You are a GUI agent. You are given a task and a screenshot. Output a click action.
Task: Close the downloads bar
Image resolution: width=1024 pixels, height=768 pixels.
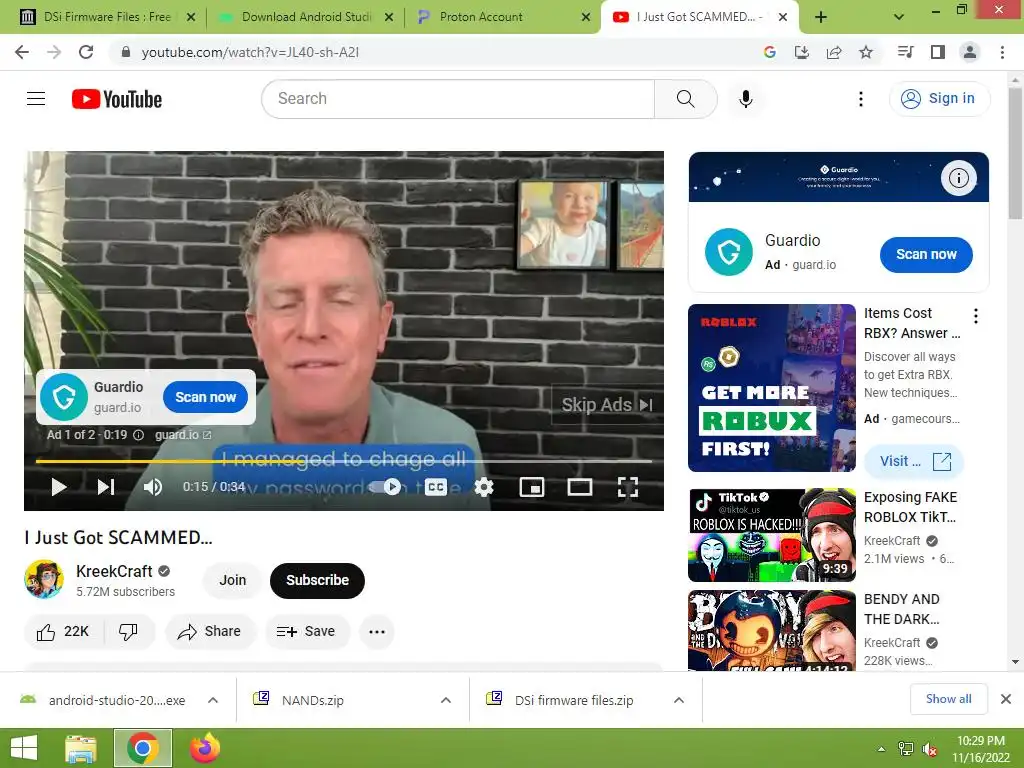coord(1006,699)
